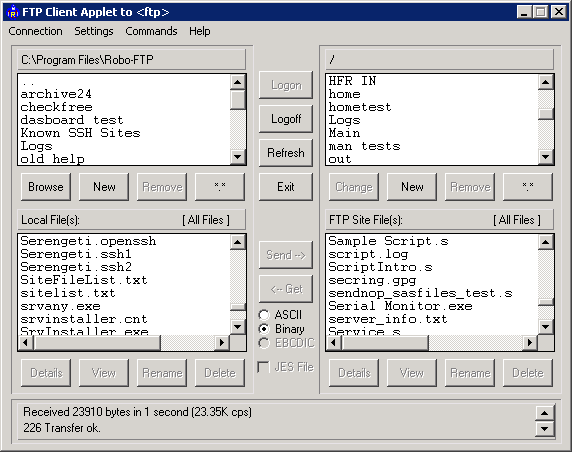Select Serengeti.openssh in local files

124,241
